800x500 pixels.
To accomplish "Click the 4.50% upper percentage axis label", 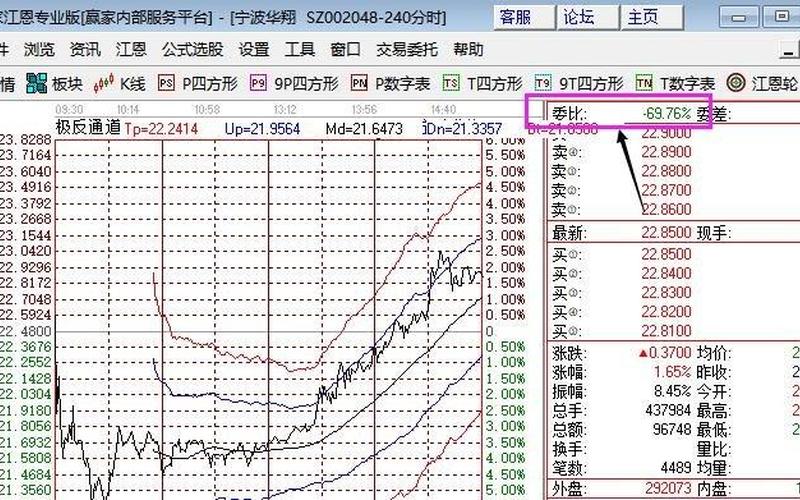I will [x=506, y=187].
